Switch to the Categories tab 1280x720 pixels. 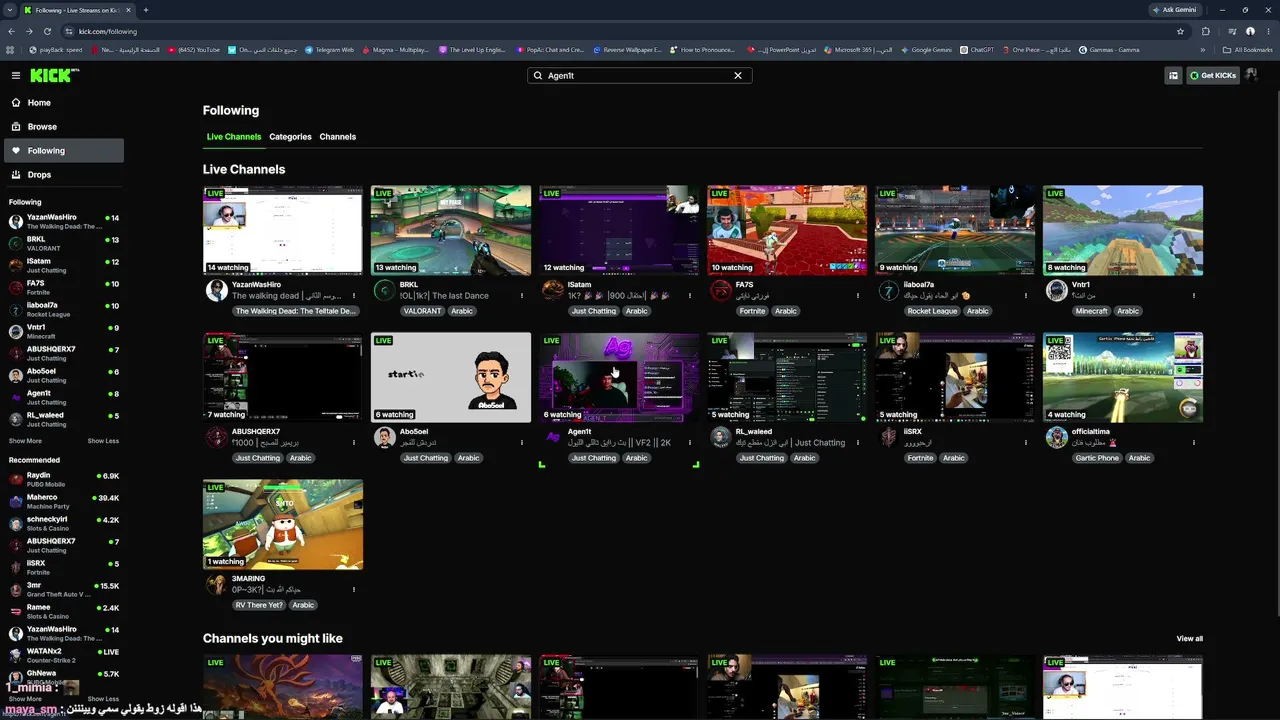[x=290, y=137]
